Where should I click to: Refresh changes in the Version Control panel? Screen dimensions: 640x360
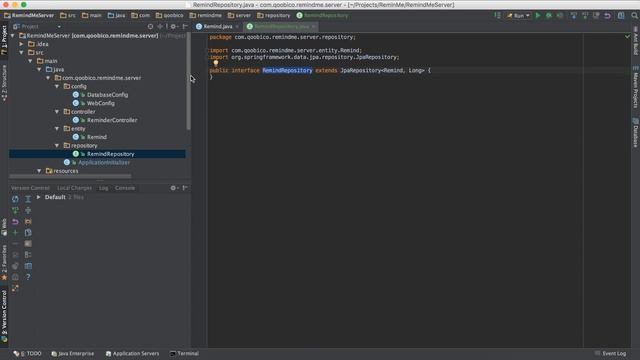click(15, 199)
